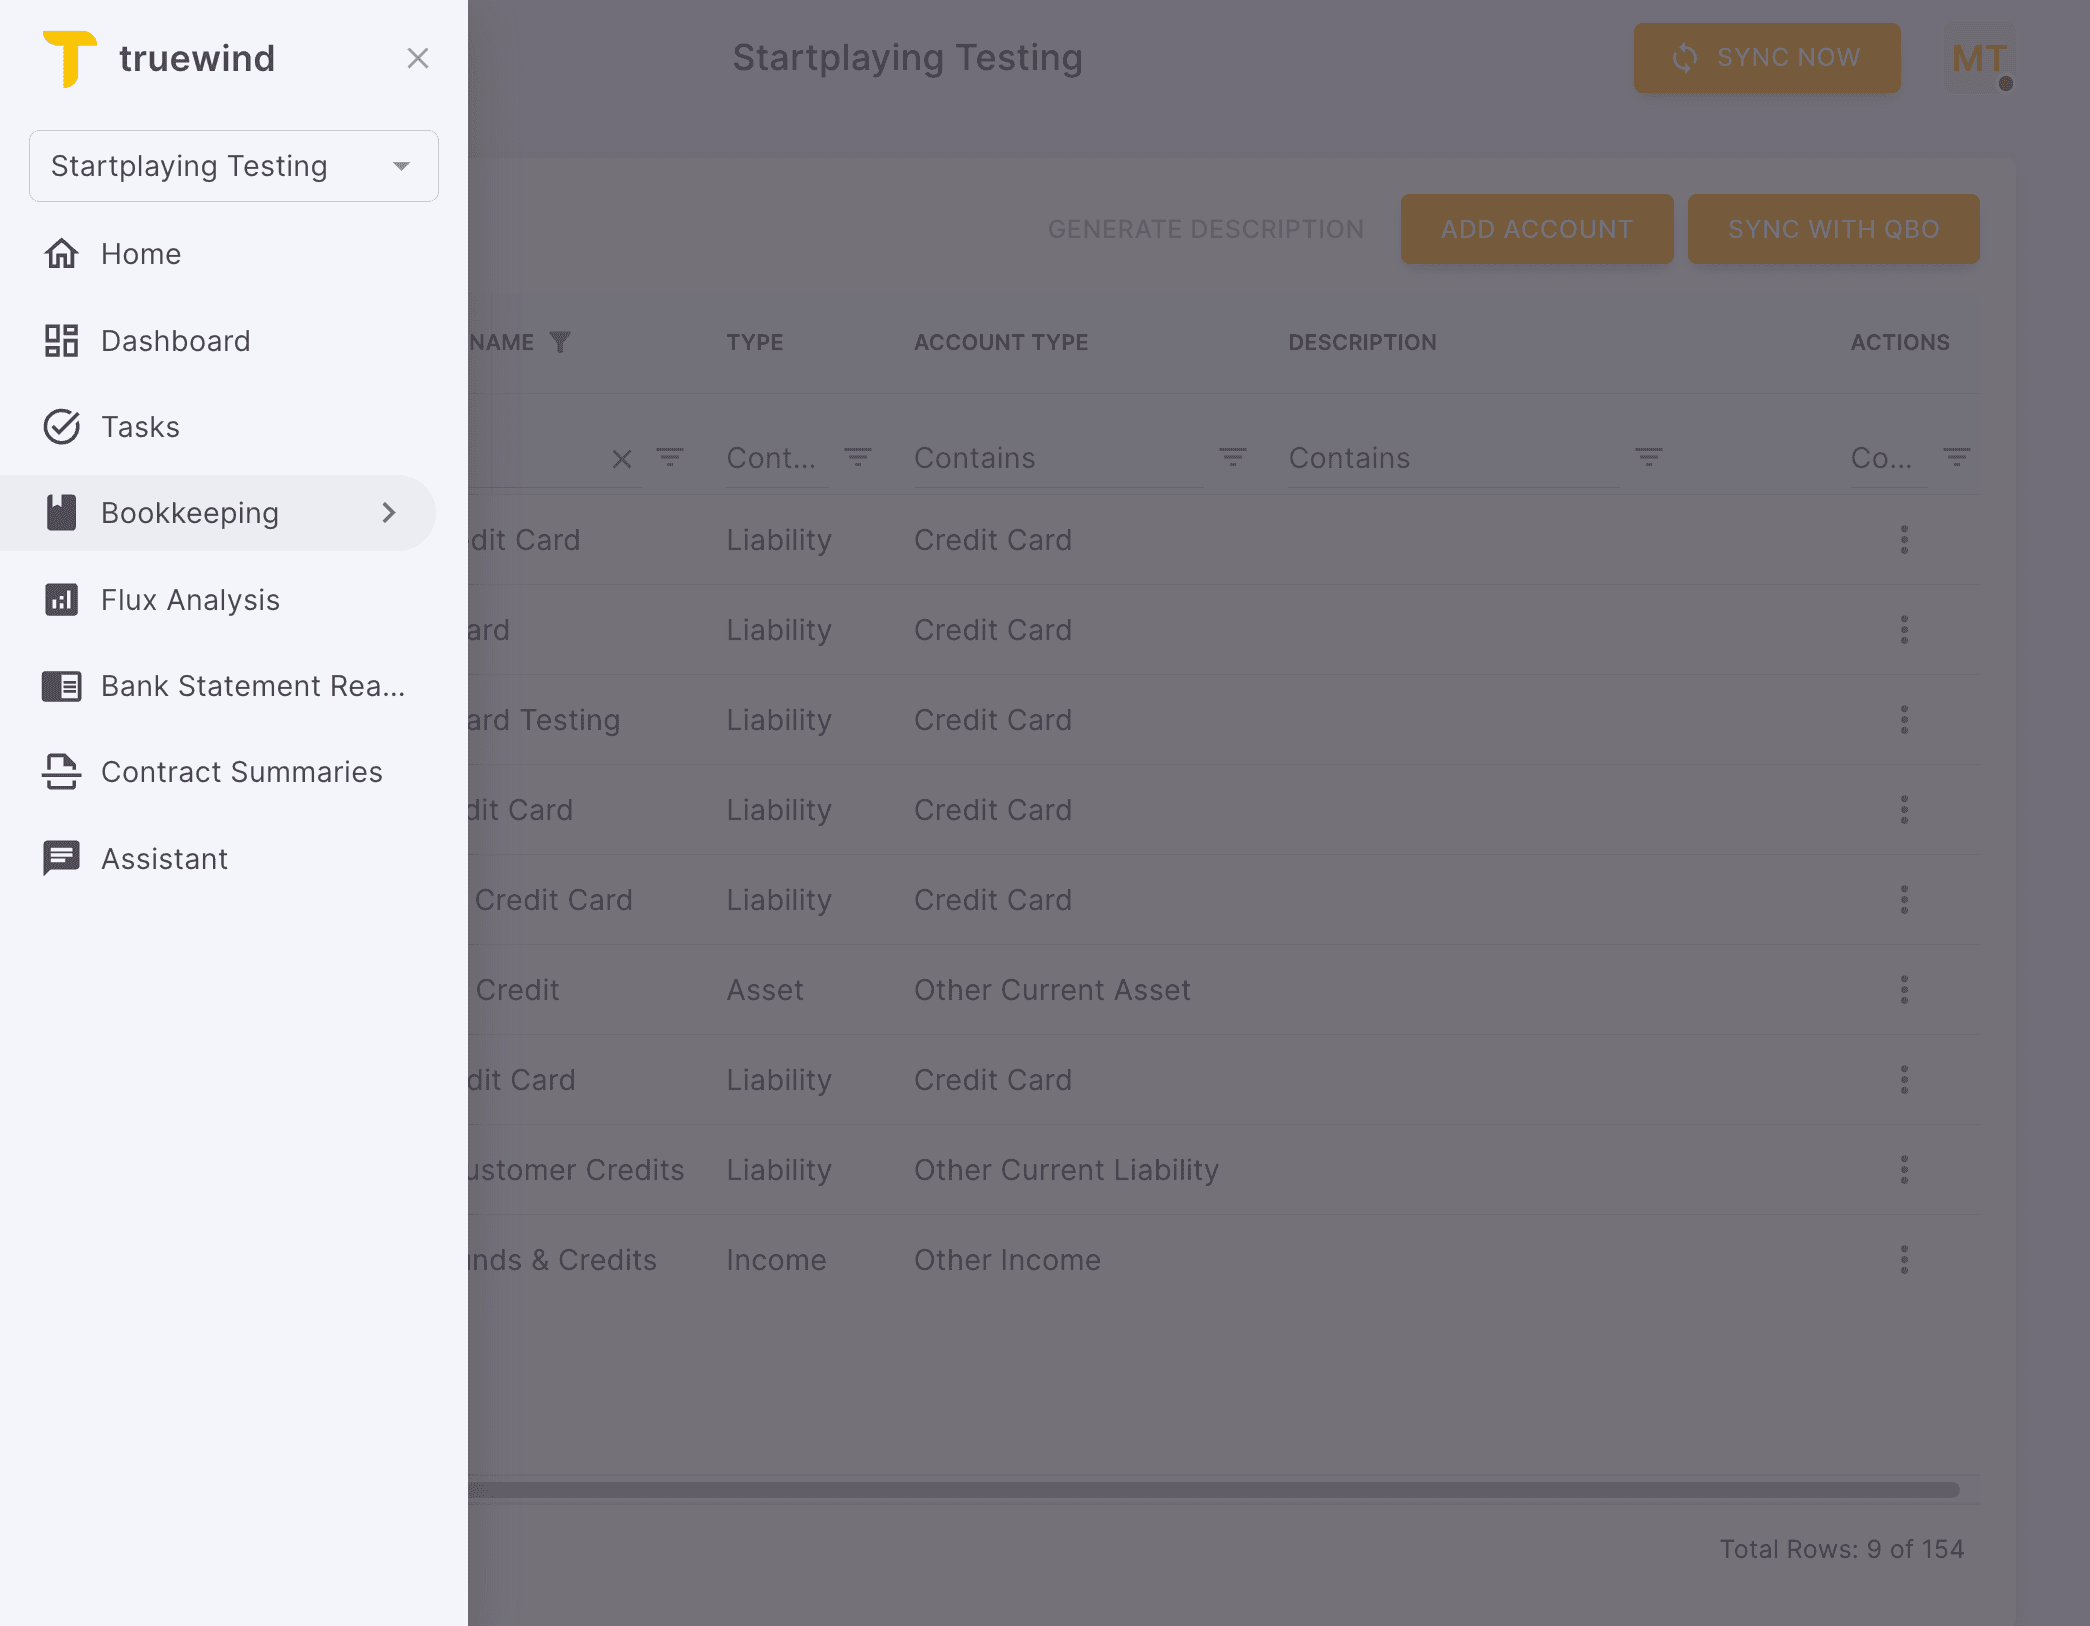Click the filter funnel next to NAME

click(562, 341)
